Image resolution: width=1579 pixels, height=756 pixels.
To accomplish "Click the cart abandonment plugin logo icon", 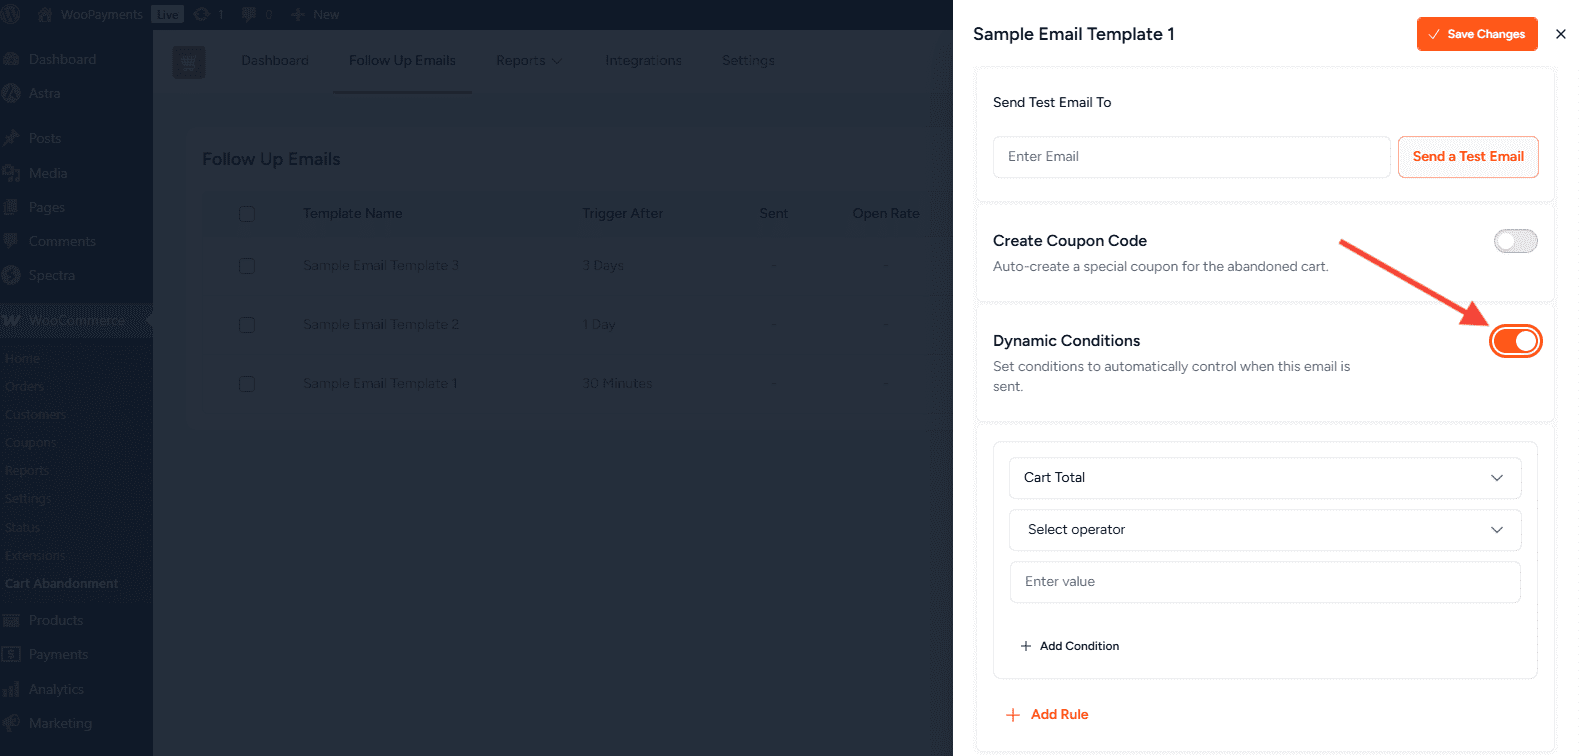I will pyautogui.click(x=189, y=62).
